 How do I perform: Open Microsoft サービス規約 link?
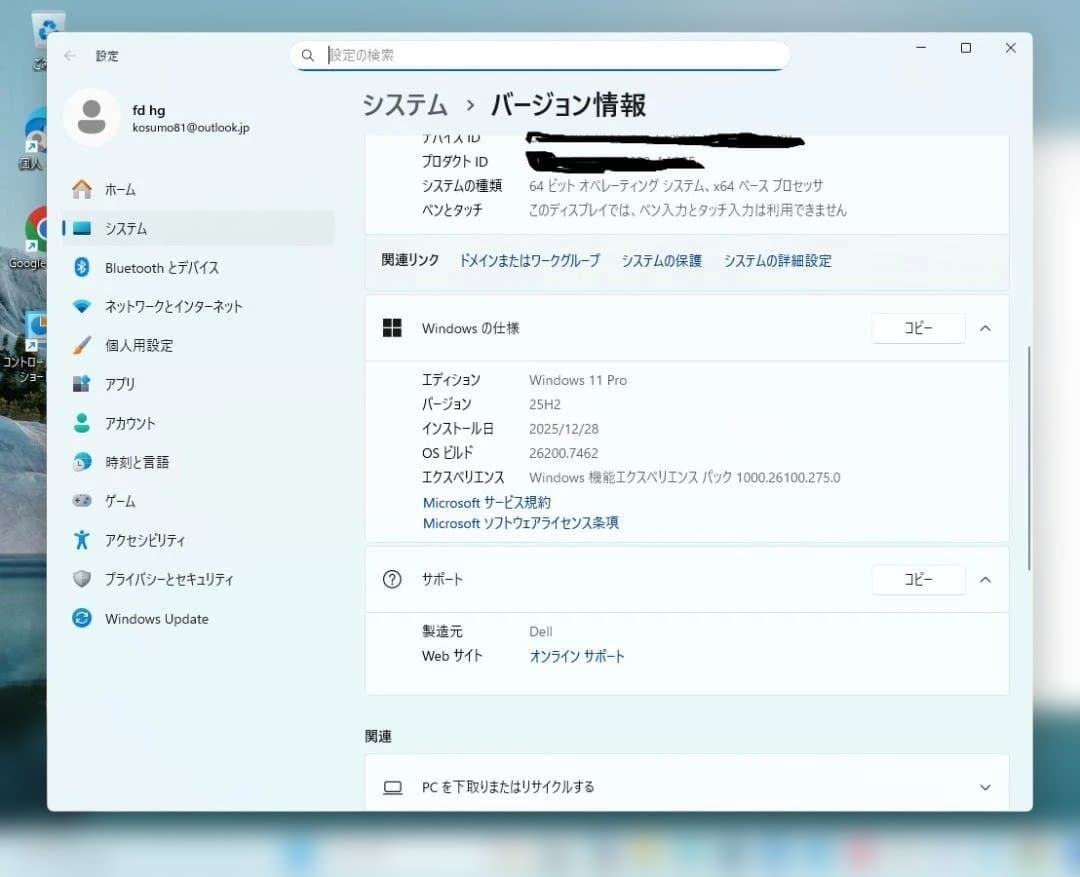486,503
